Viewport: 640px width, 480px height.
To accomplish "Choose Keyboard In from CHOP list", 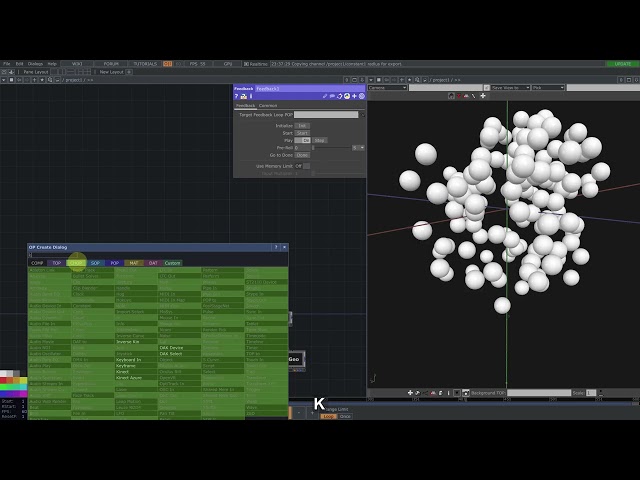I will [x=129, y=360].
